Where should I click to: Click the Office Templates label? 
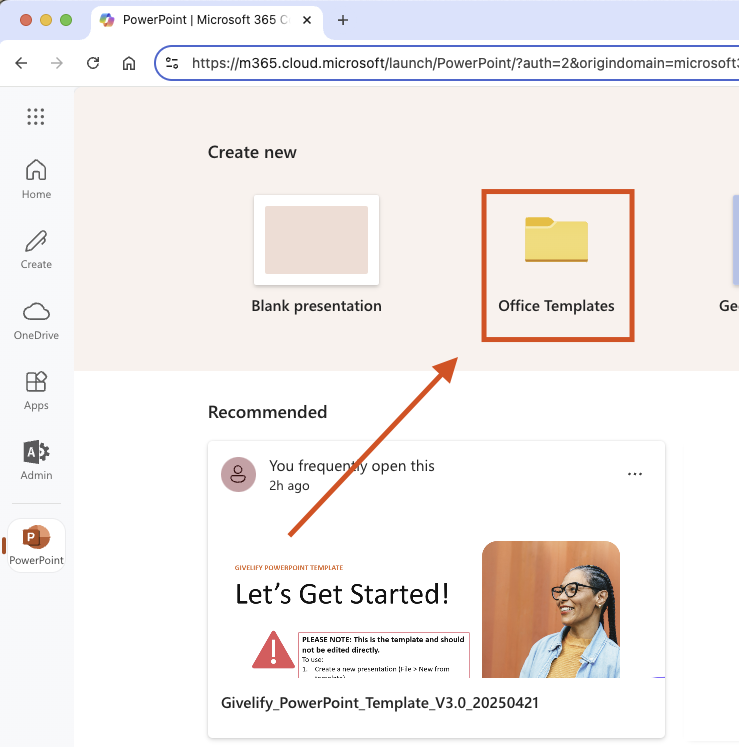coord(556,306)
